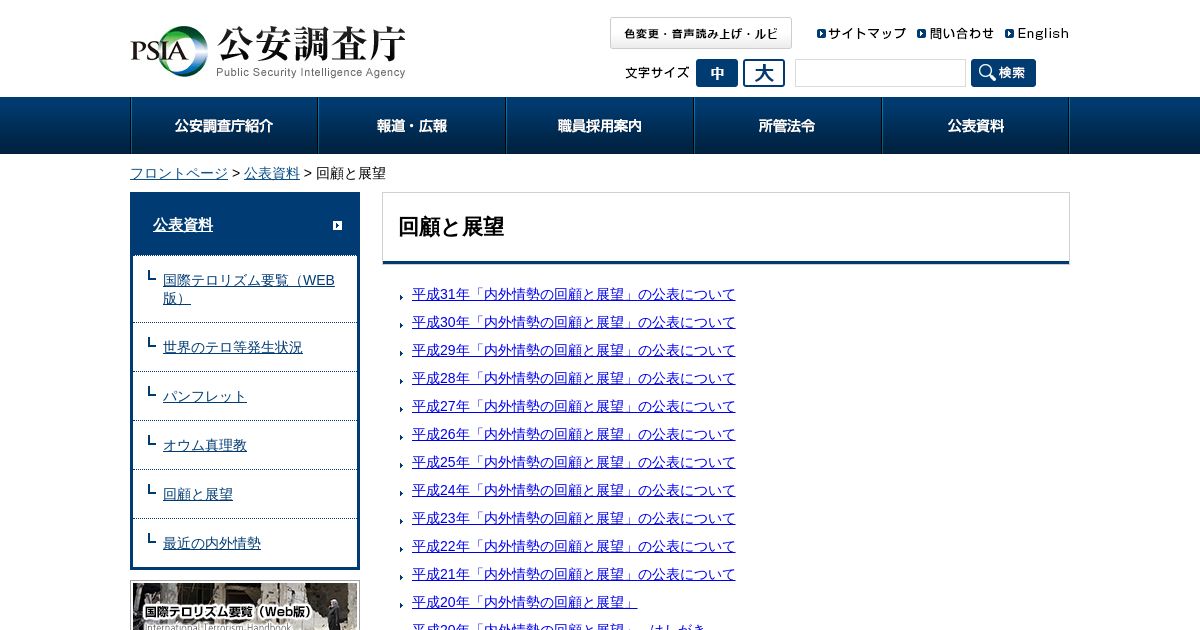
Task: Open 平成21年 回顧と展望 publication link
Action: point(574,574)
